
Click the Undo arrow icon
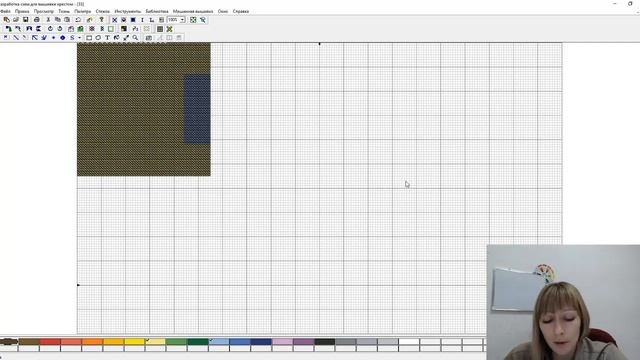pos(78,20)
